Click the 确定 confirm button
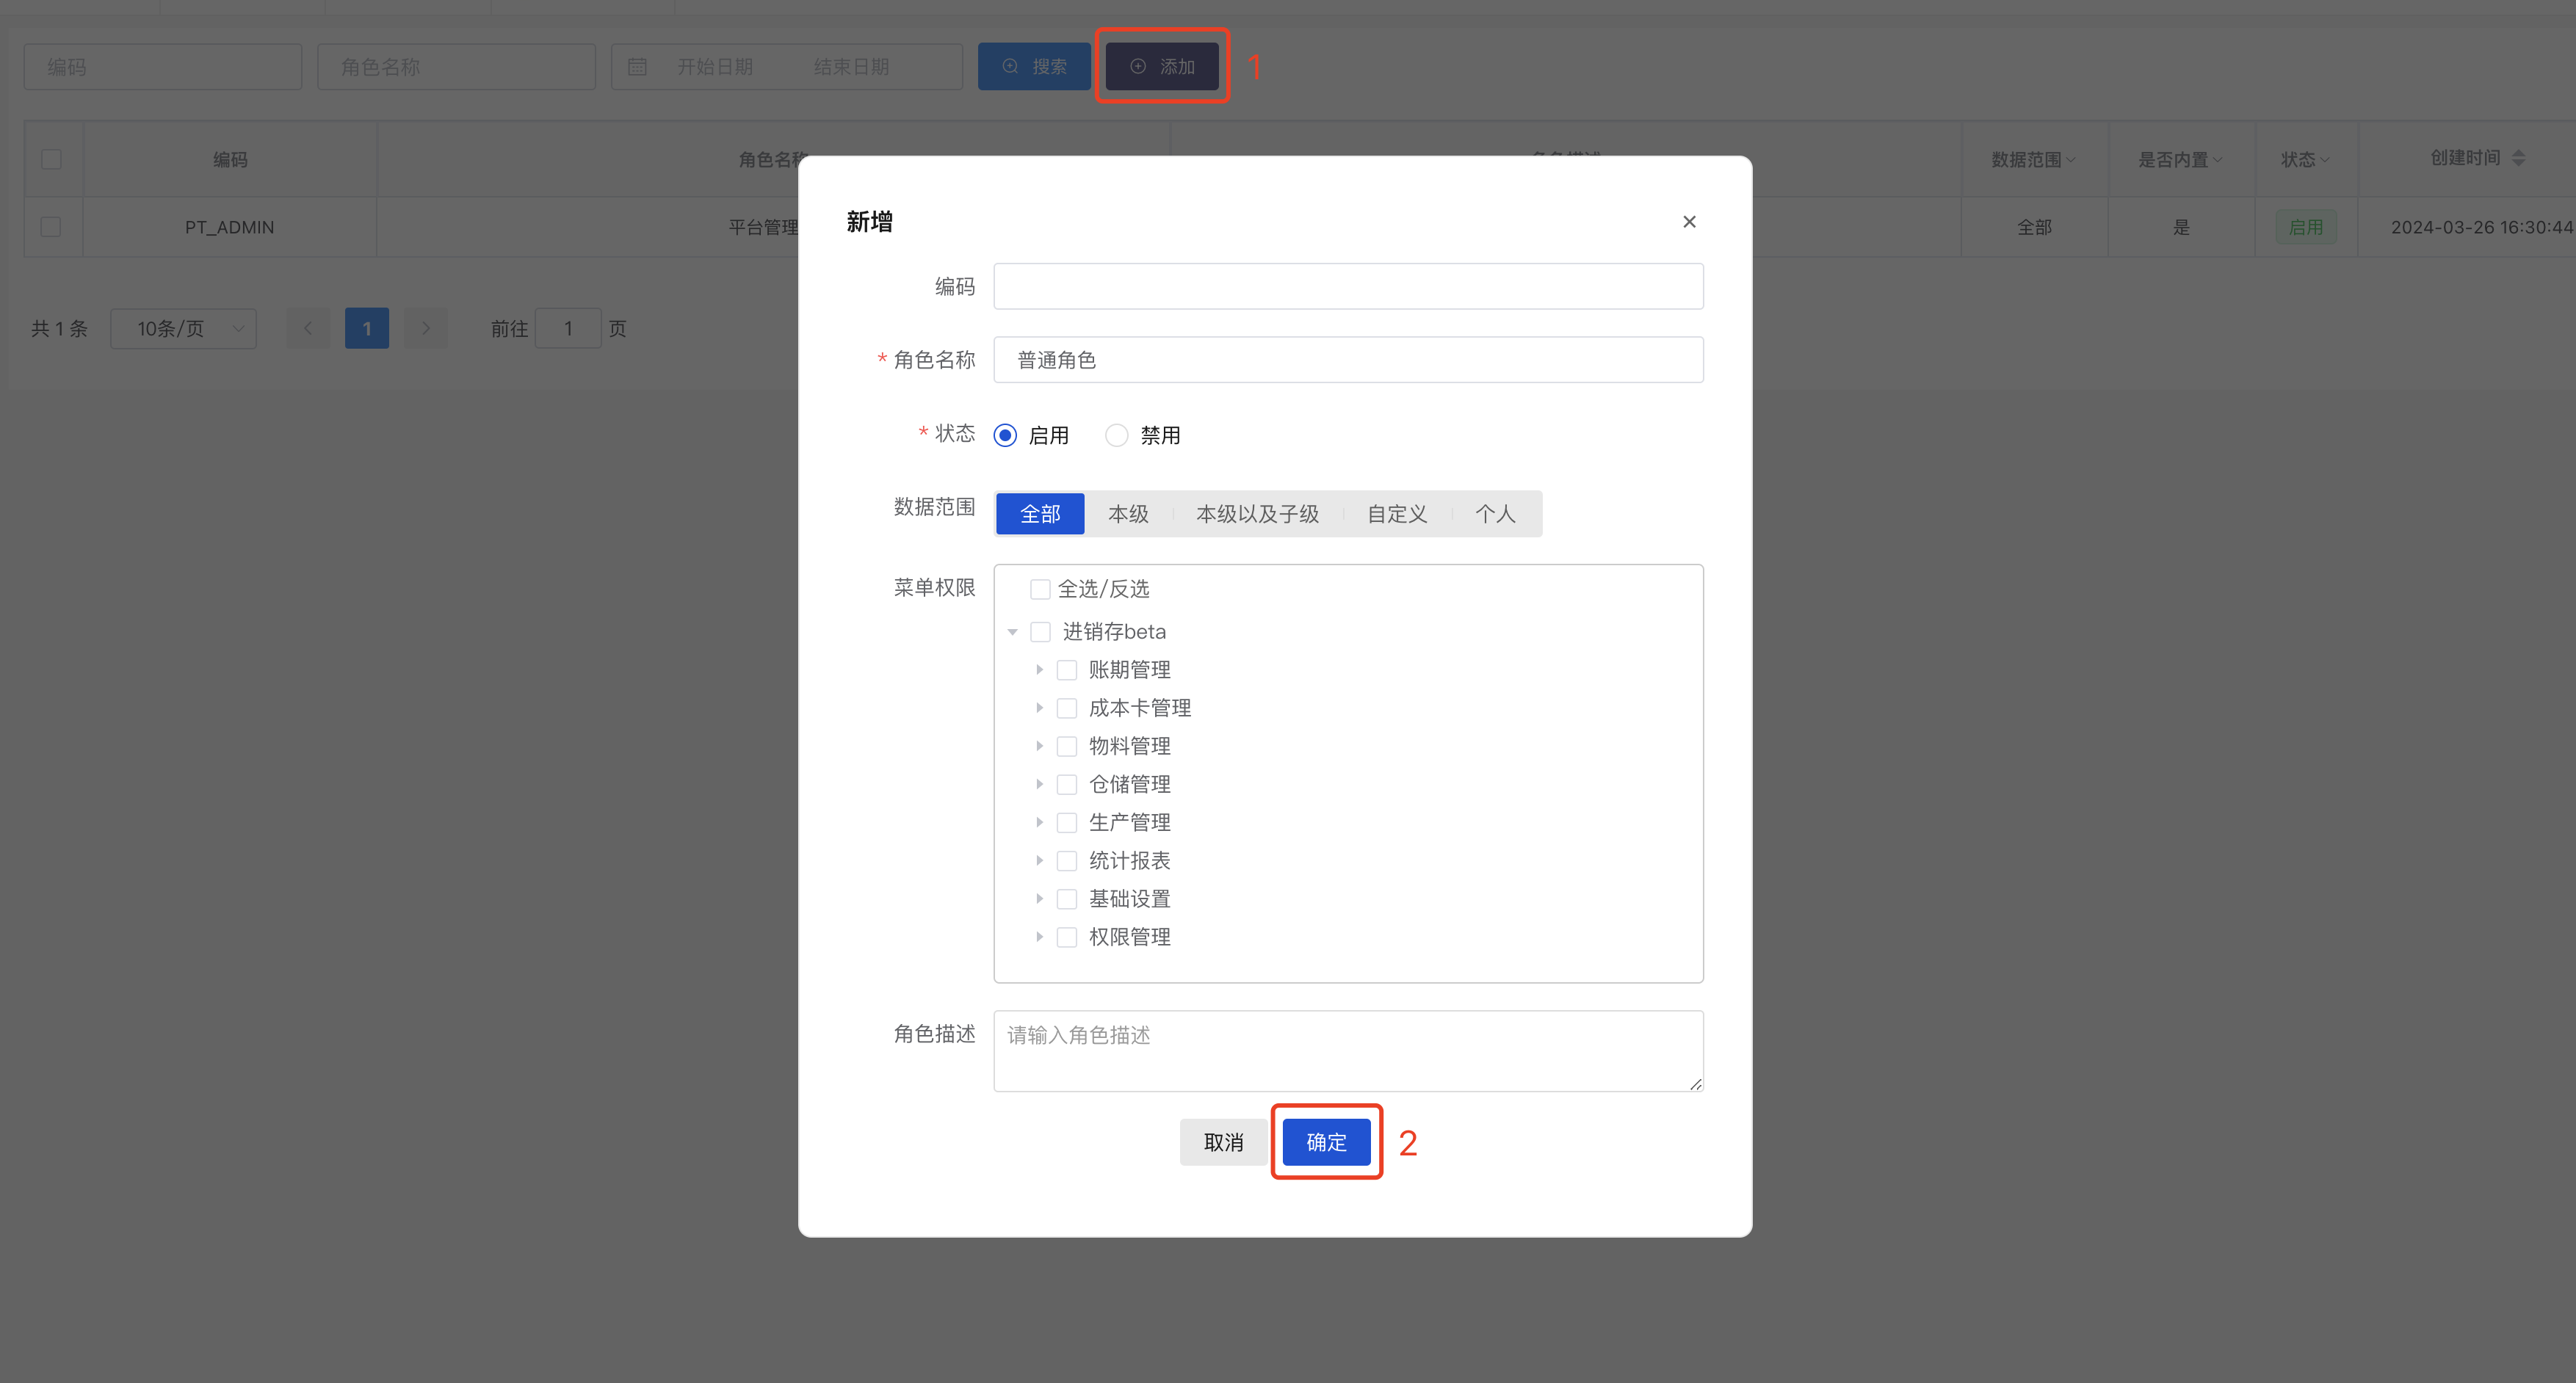Viewport: 2576px width, 1383px height. click(x=1326, y=1141)
